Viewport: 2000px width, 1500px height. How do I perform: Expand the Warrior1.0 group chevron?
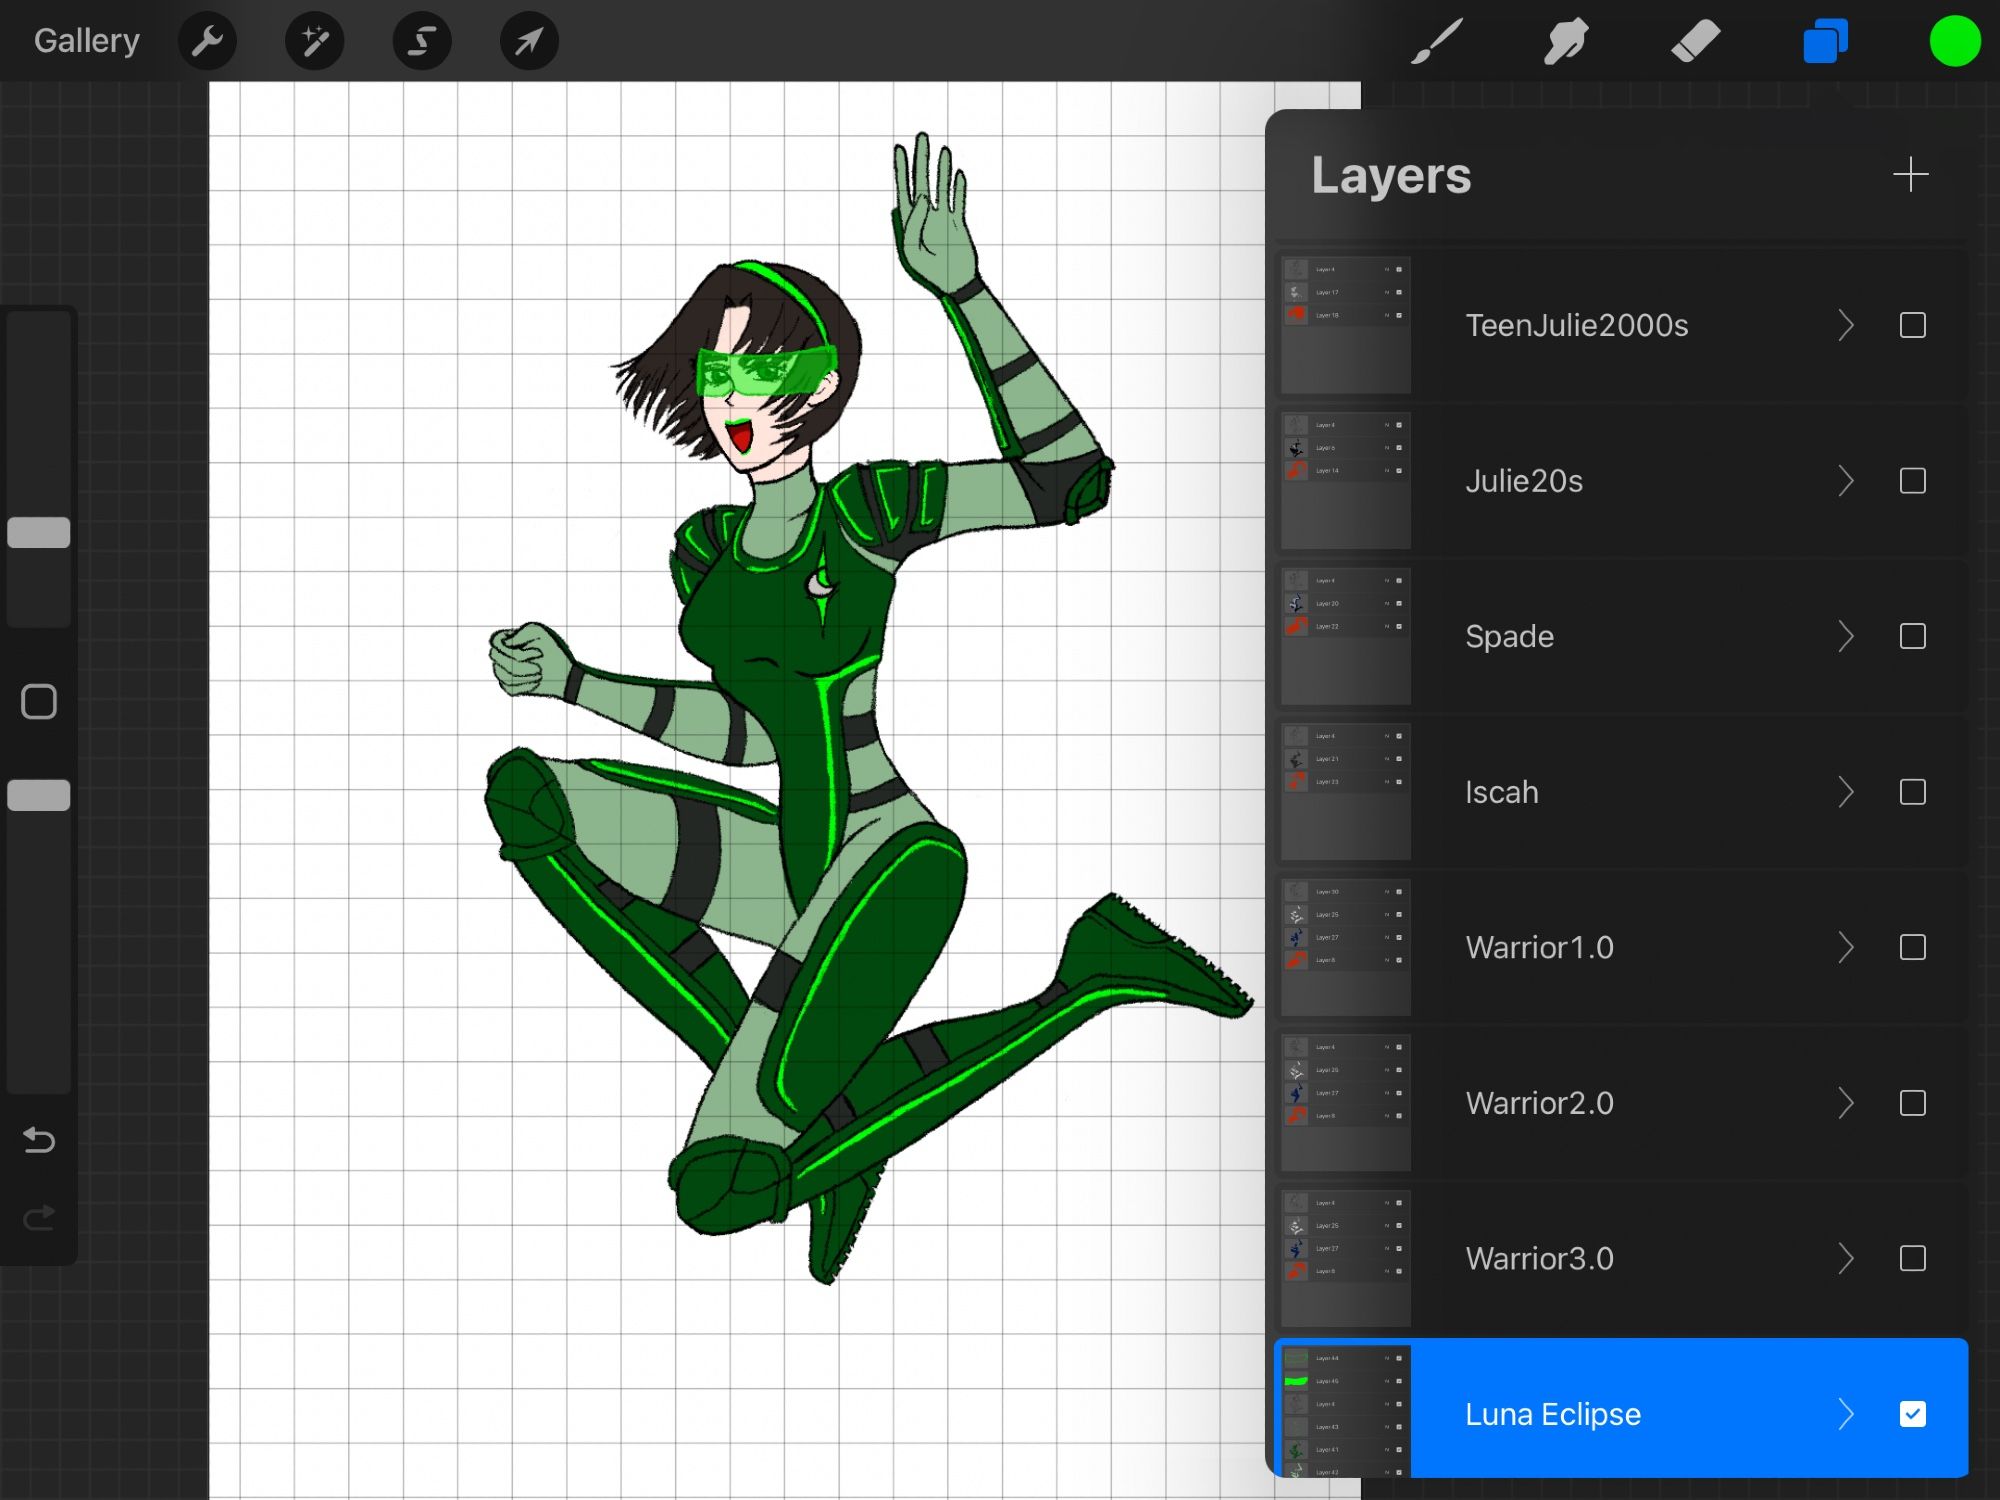[1846, 947]
